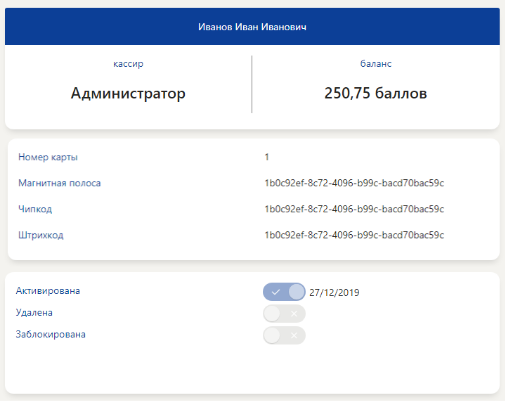Click the card number value 1
The width and height of the screenshot is (505, 402).
coord(267,157)
